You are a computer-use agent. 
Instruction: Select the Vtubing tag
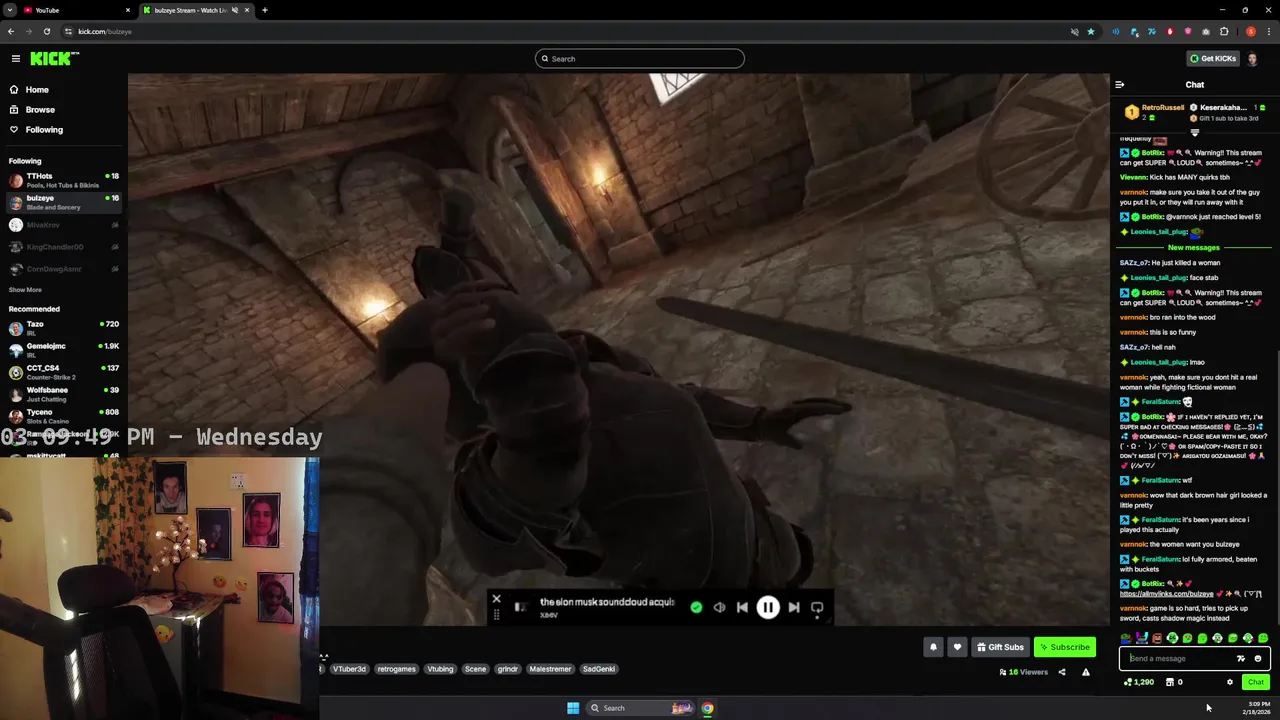440,669
